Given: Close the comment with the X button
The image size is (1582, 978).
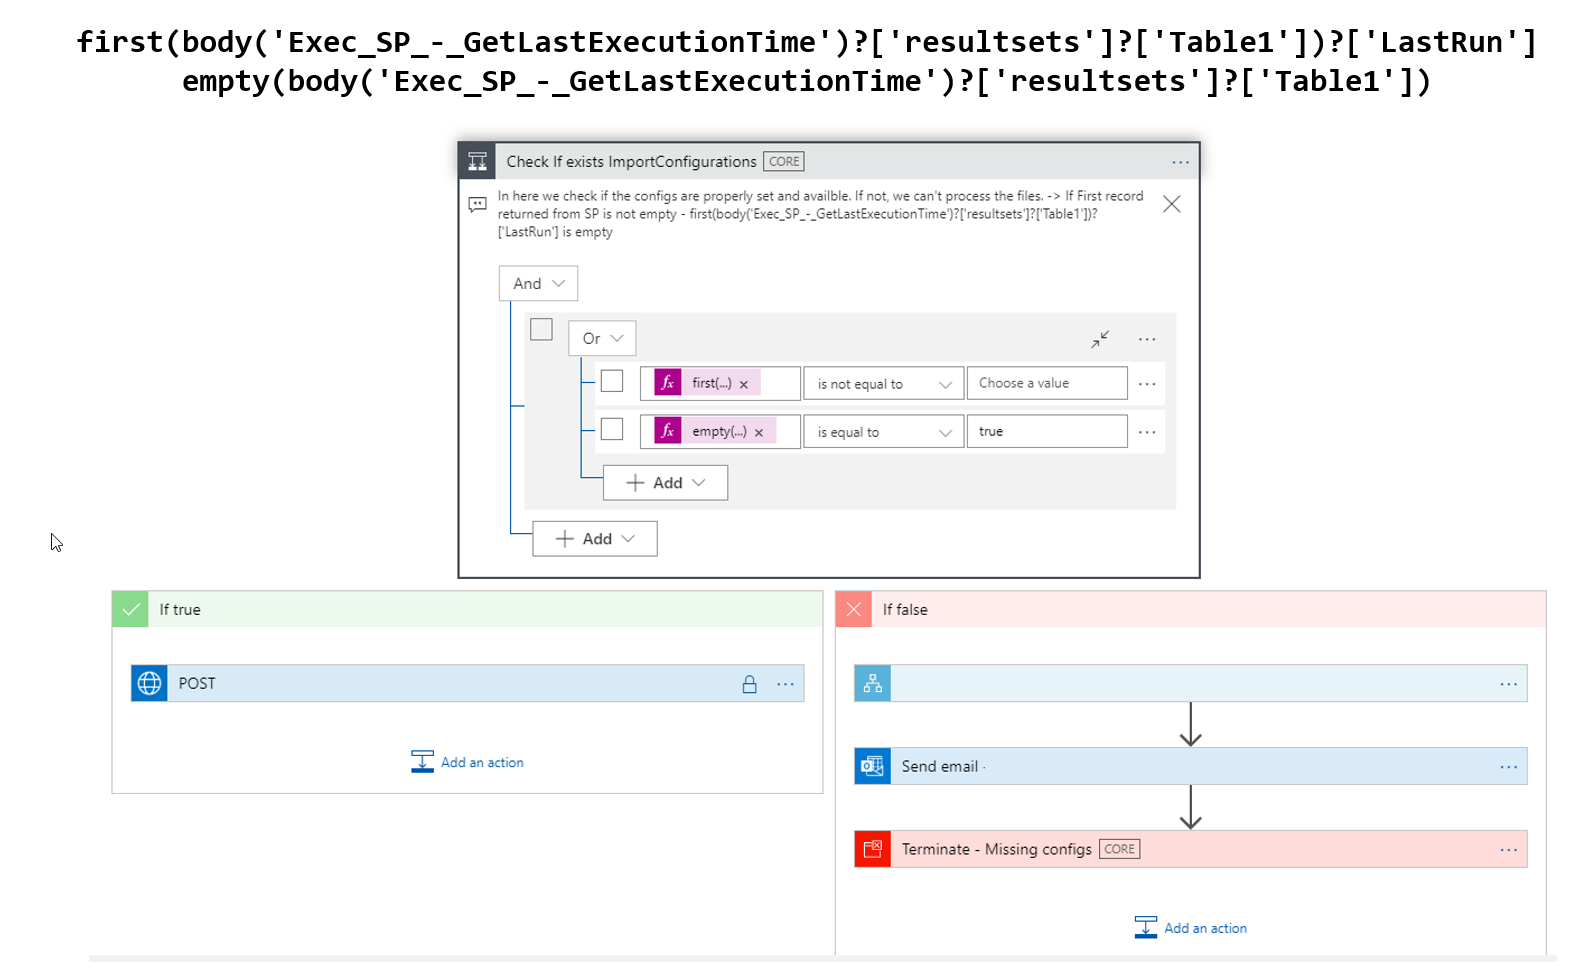Looking at the screenshot, I should (x=1172, y=204).
